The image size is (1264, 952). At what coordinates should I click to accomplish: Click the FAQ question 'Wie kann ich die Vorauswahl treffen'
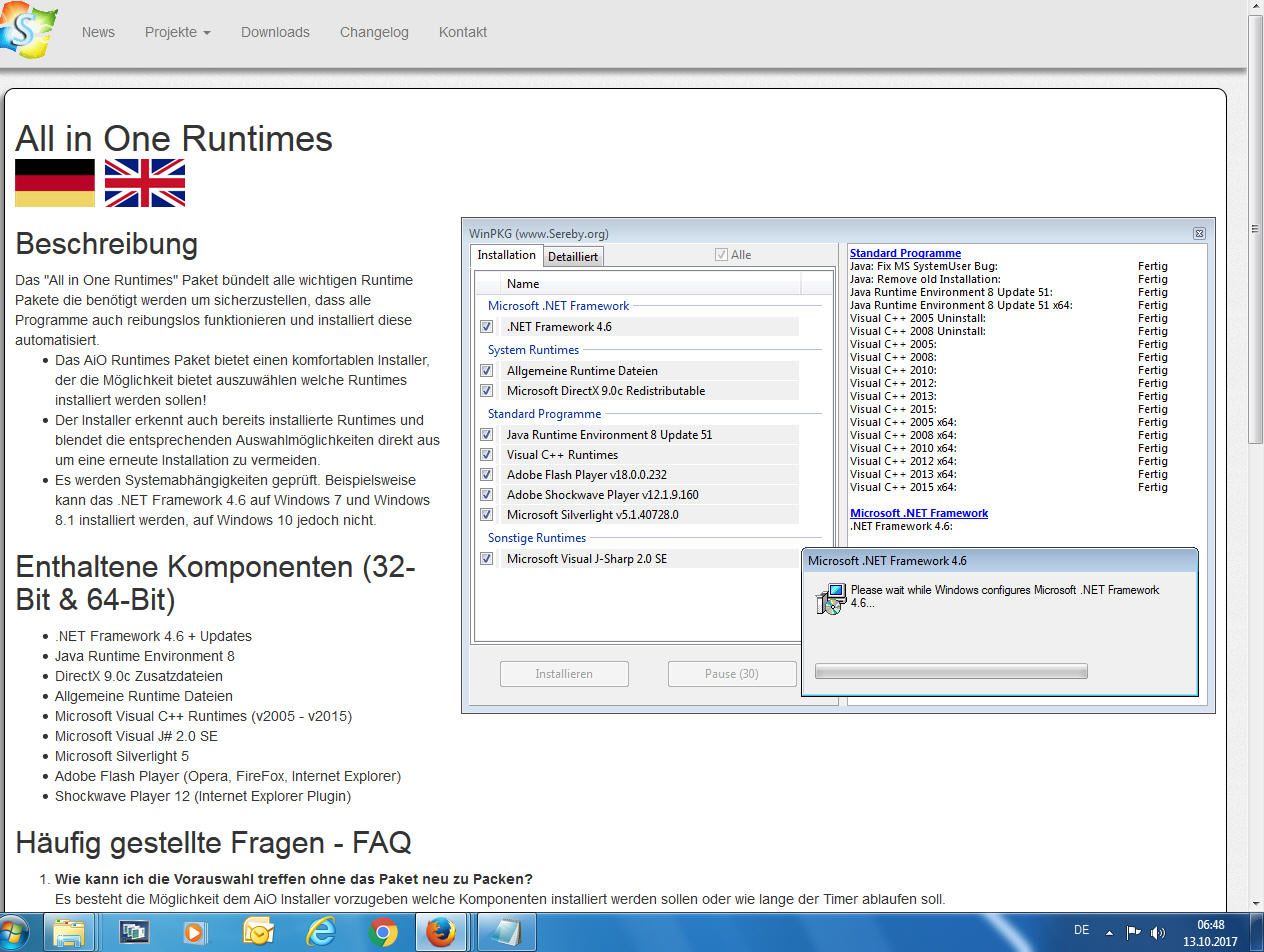pyautogui.click(x=294, y=879)
